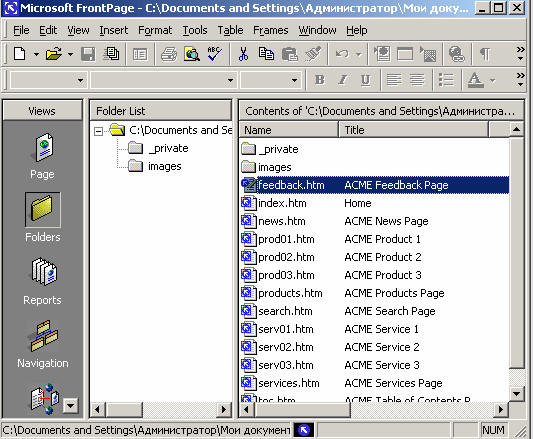Open the Font Color dropdown arrow
The width and height of the screenshot is (533, 439).
pos(493,81)
